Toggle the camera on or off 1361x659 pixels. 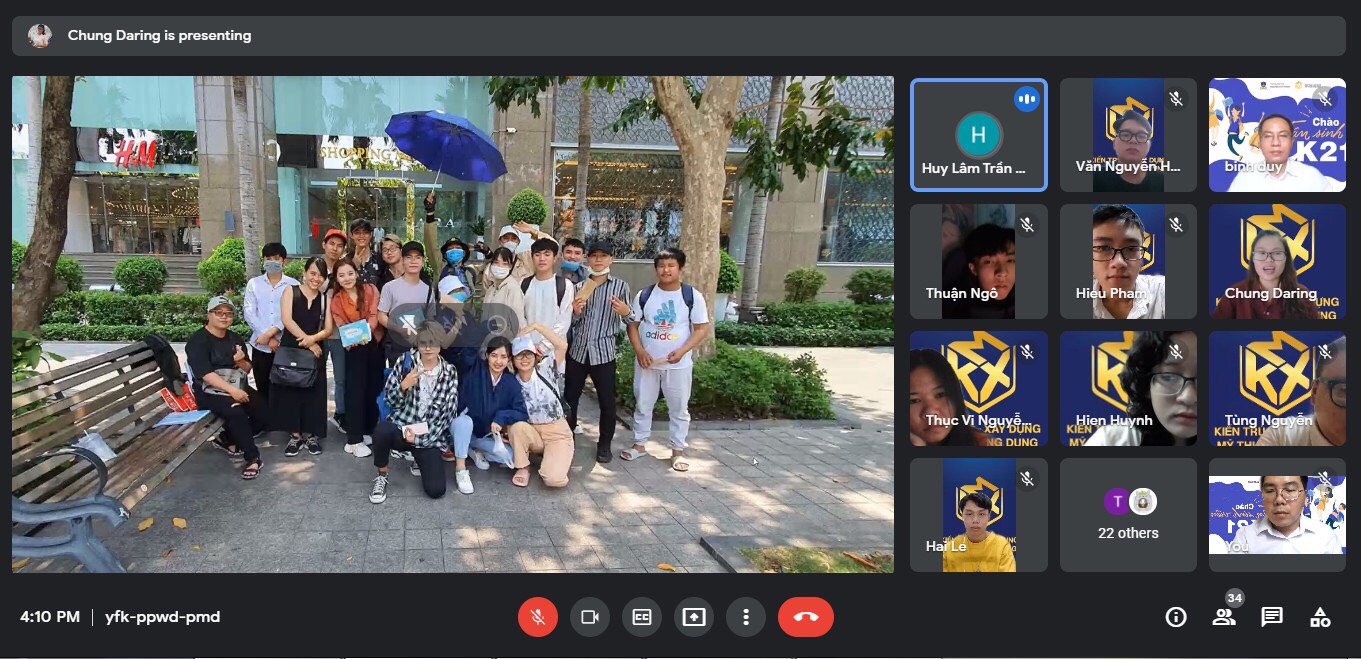[590, 617]
